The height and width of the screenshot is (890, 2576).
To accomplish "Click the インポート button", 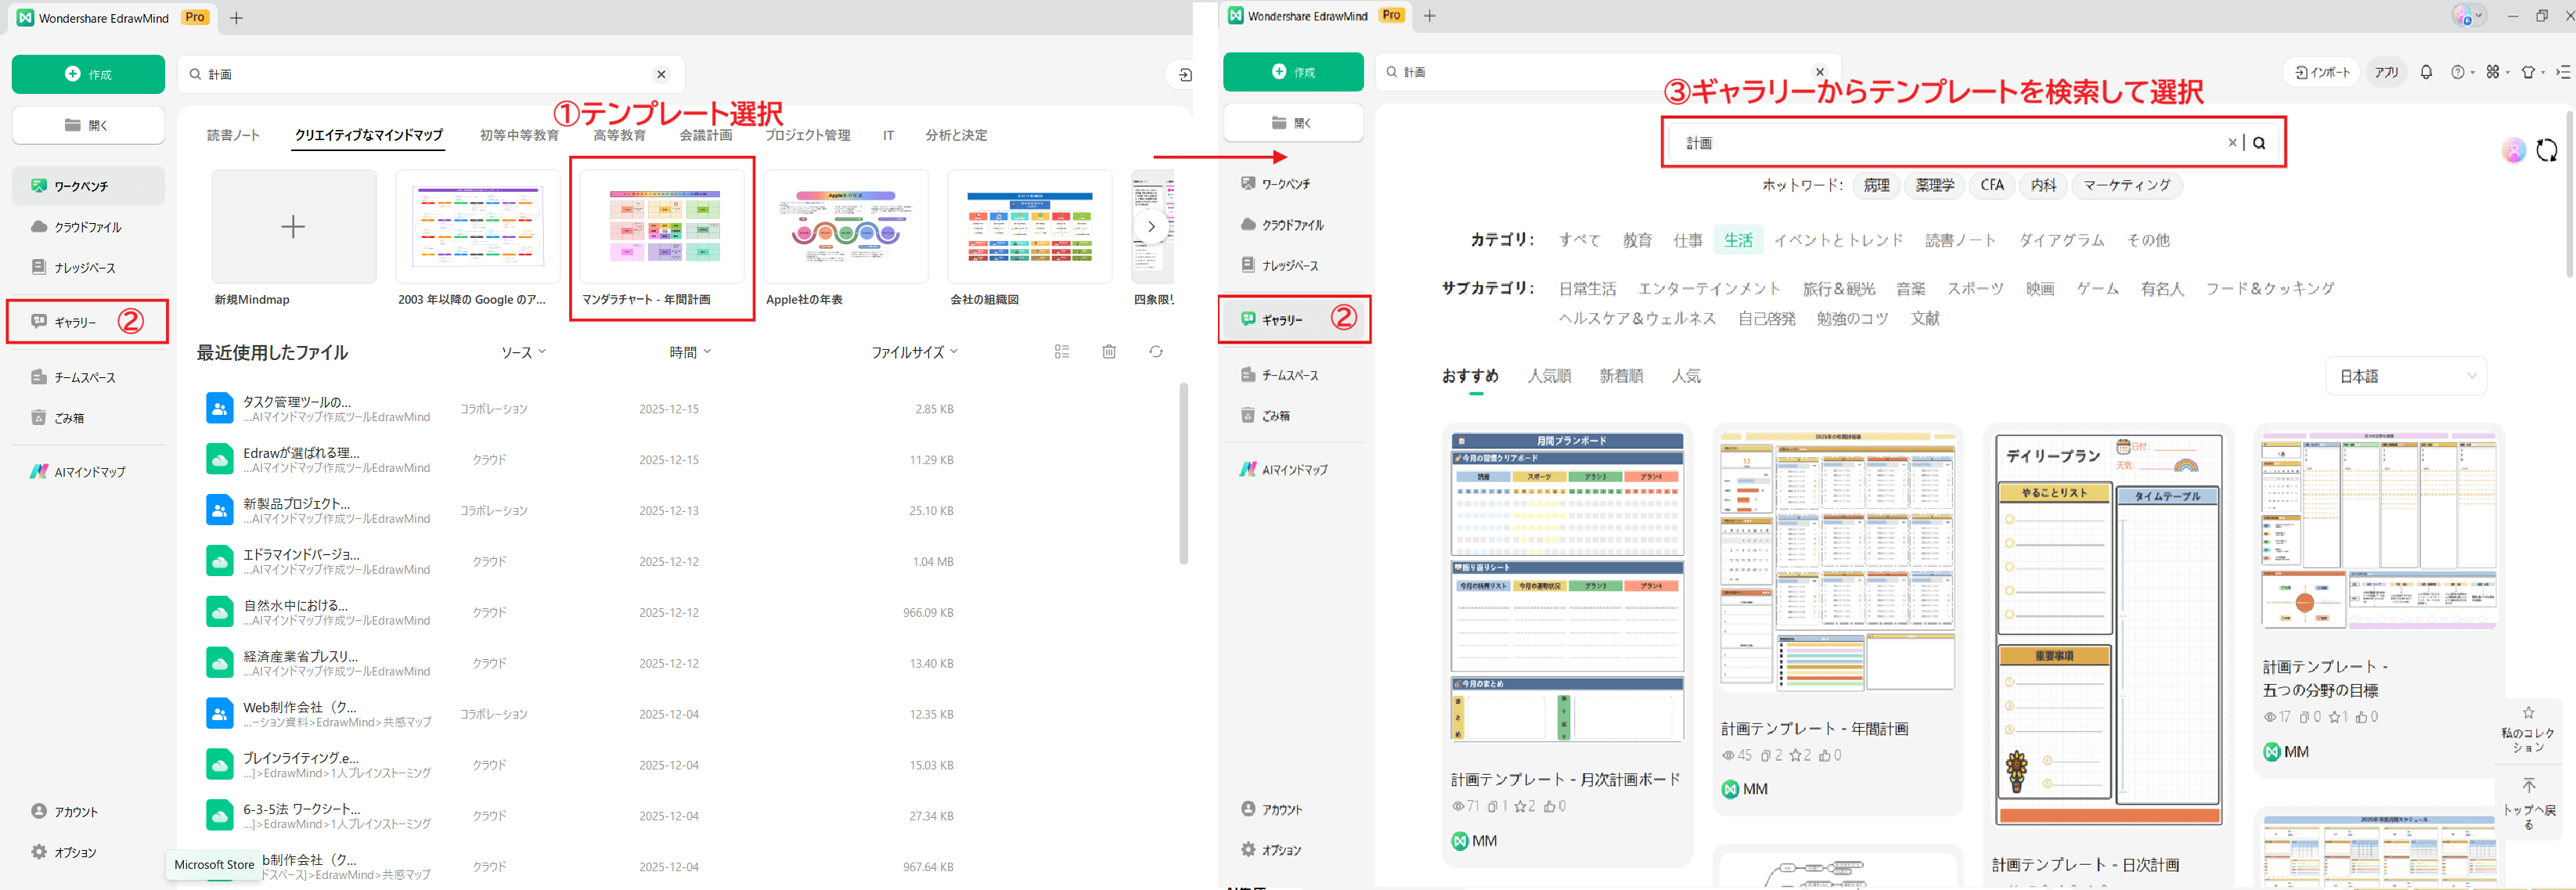I will tap(2320, 71).
